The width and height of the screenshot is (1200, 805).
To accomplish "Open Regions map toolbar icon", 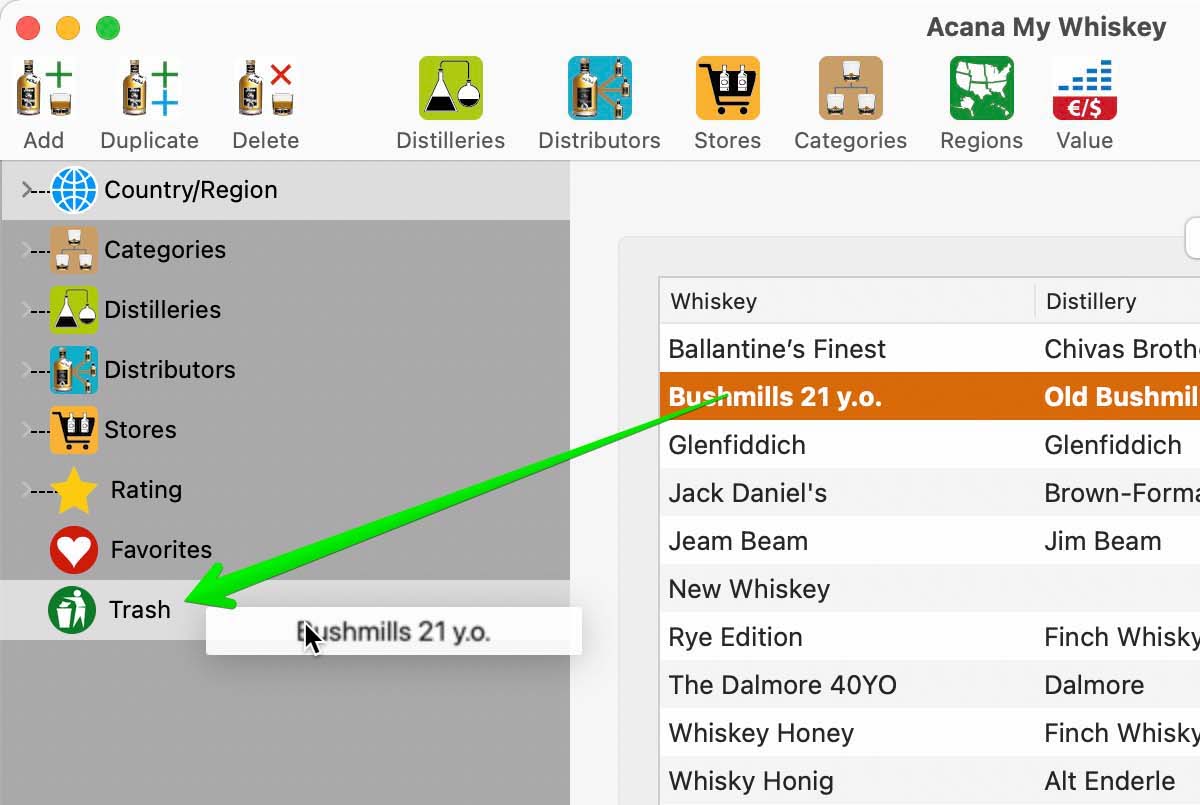I will [x=981, y=88].
